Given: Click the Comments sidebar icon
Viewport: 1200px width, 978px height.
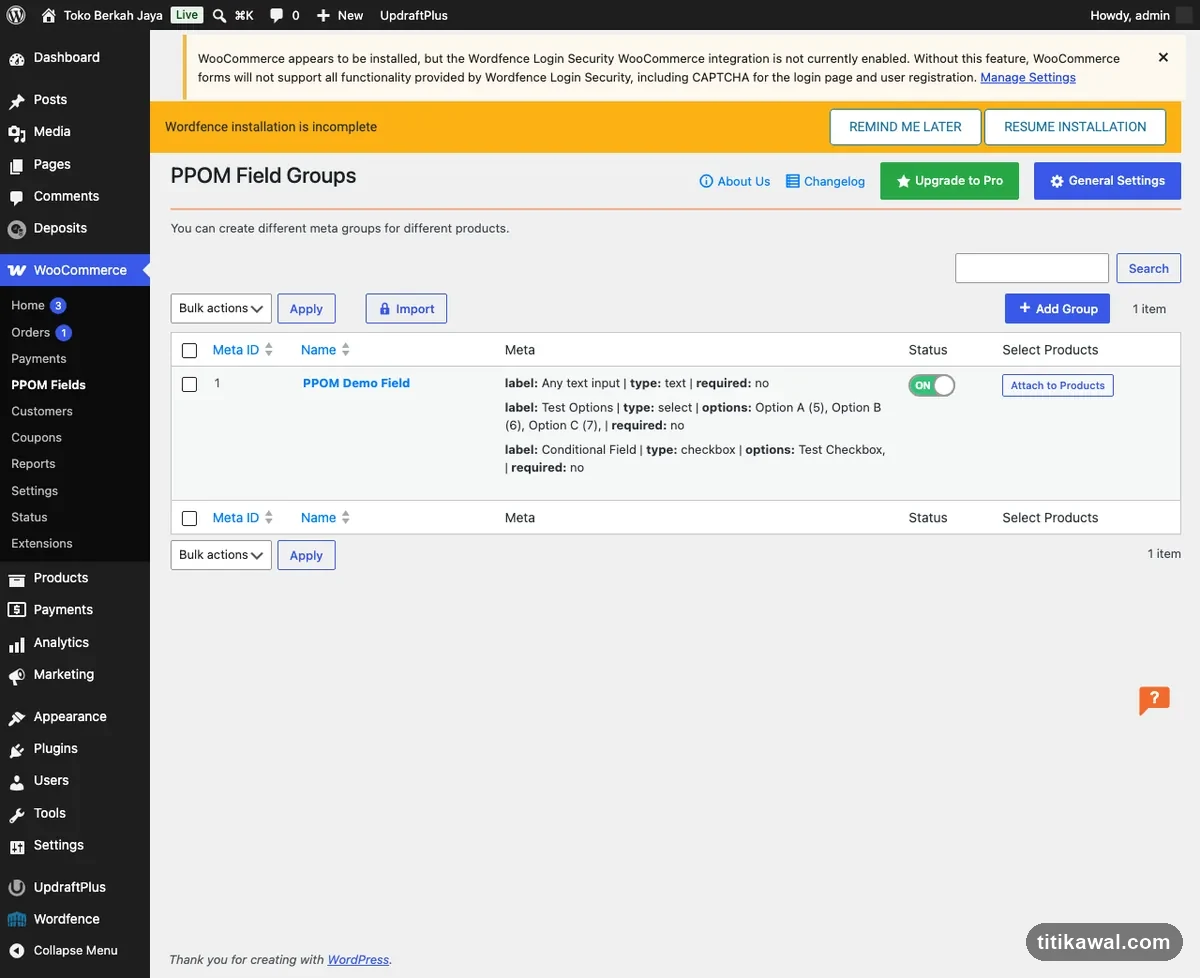Looking at the screenshot, I should coord(17,197).
